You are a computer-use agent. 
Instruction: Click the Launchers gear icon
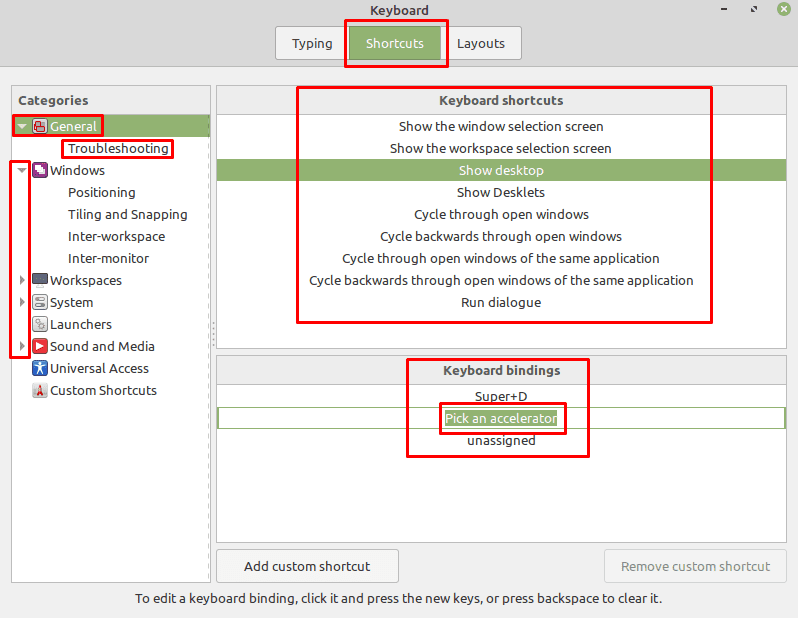tap(40, 324)
